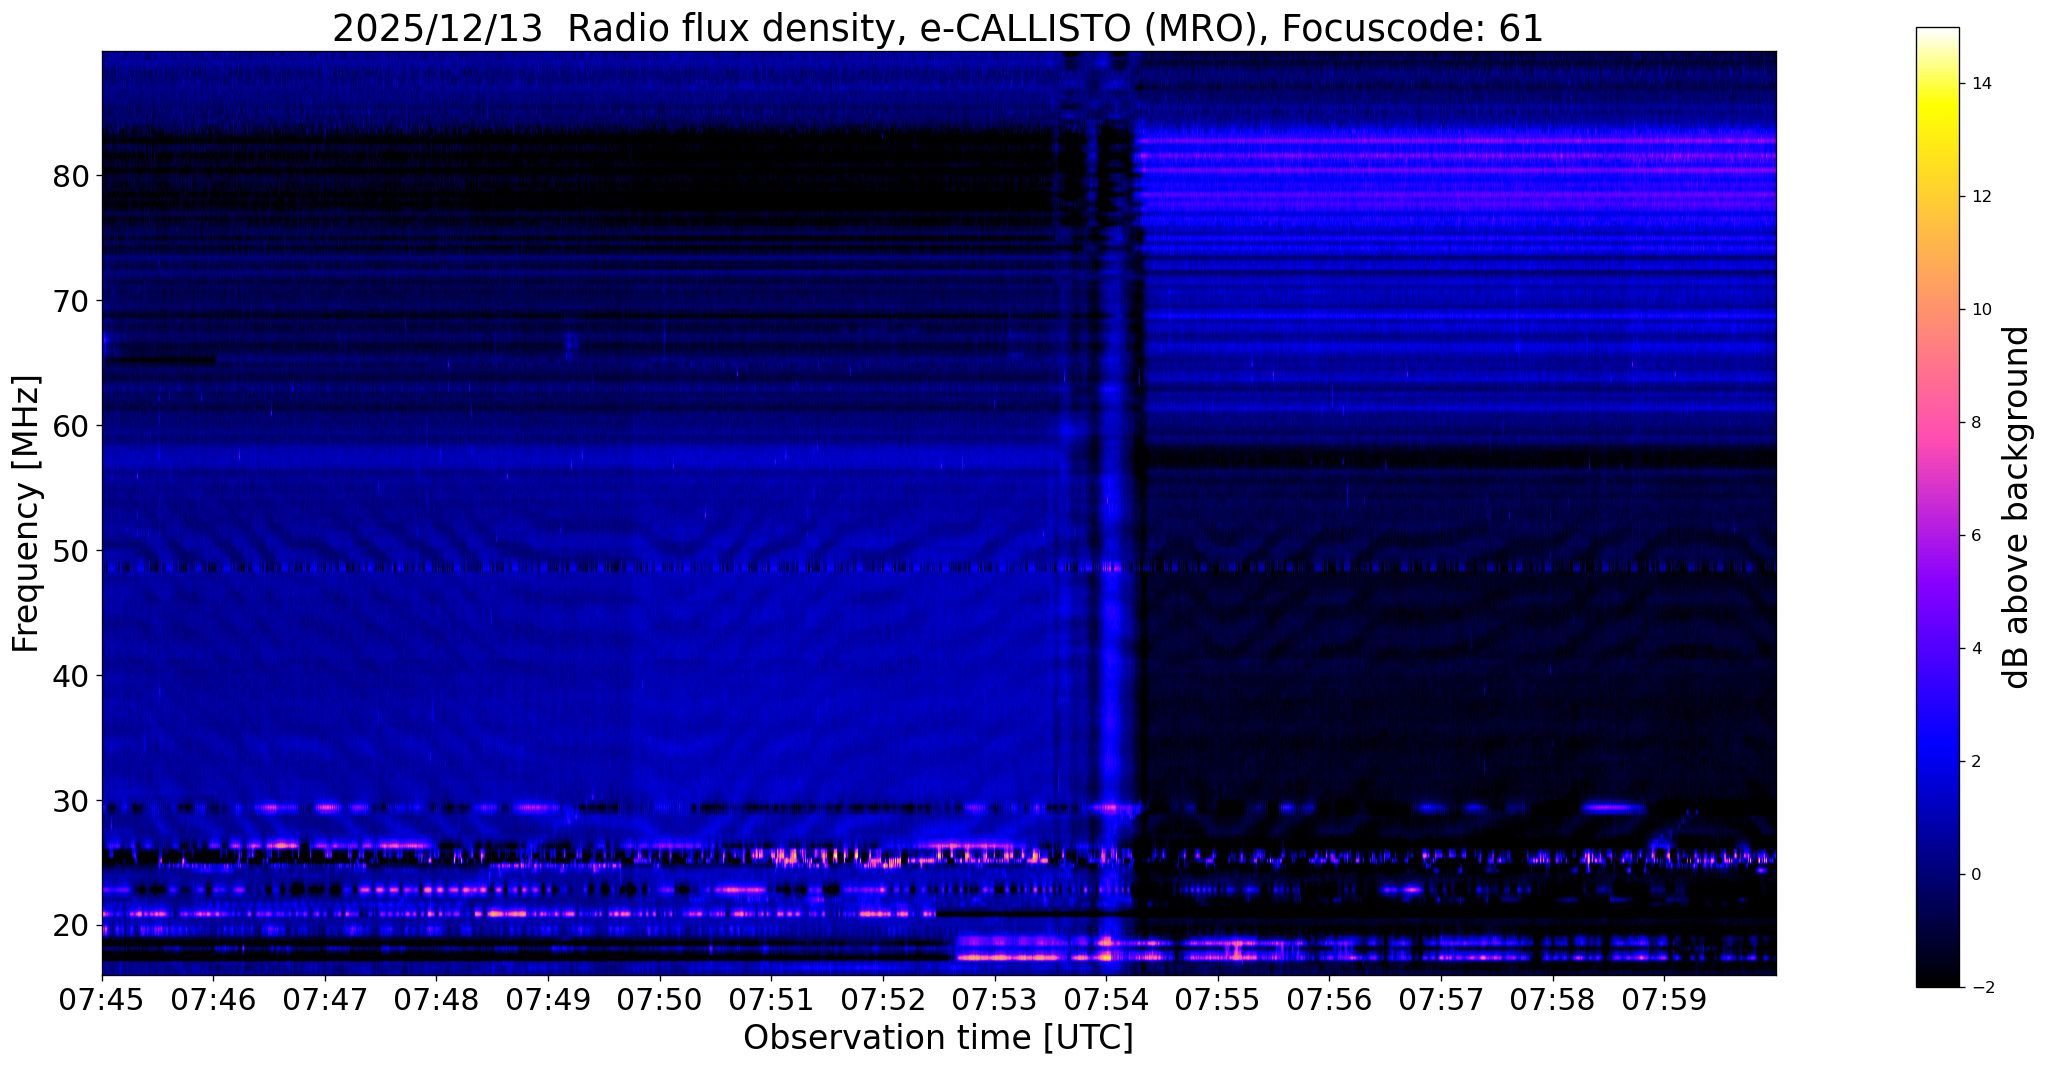Image resolution: width=2047 pixels, height=1067 pixels.
Task: Select the '07:45' time tick label
Action: tap(102, 1000)
